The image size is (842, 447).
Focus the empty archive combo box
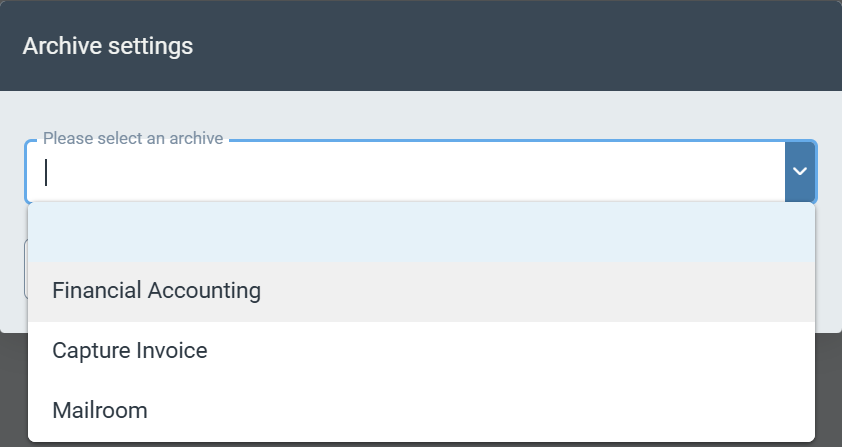(400, 172)
